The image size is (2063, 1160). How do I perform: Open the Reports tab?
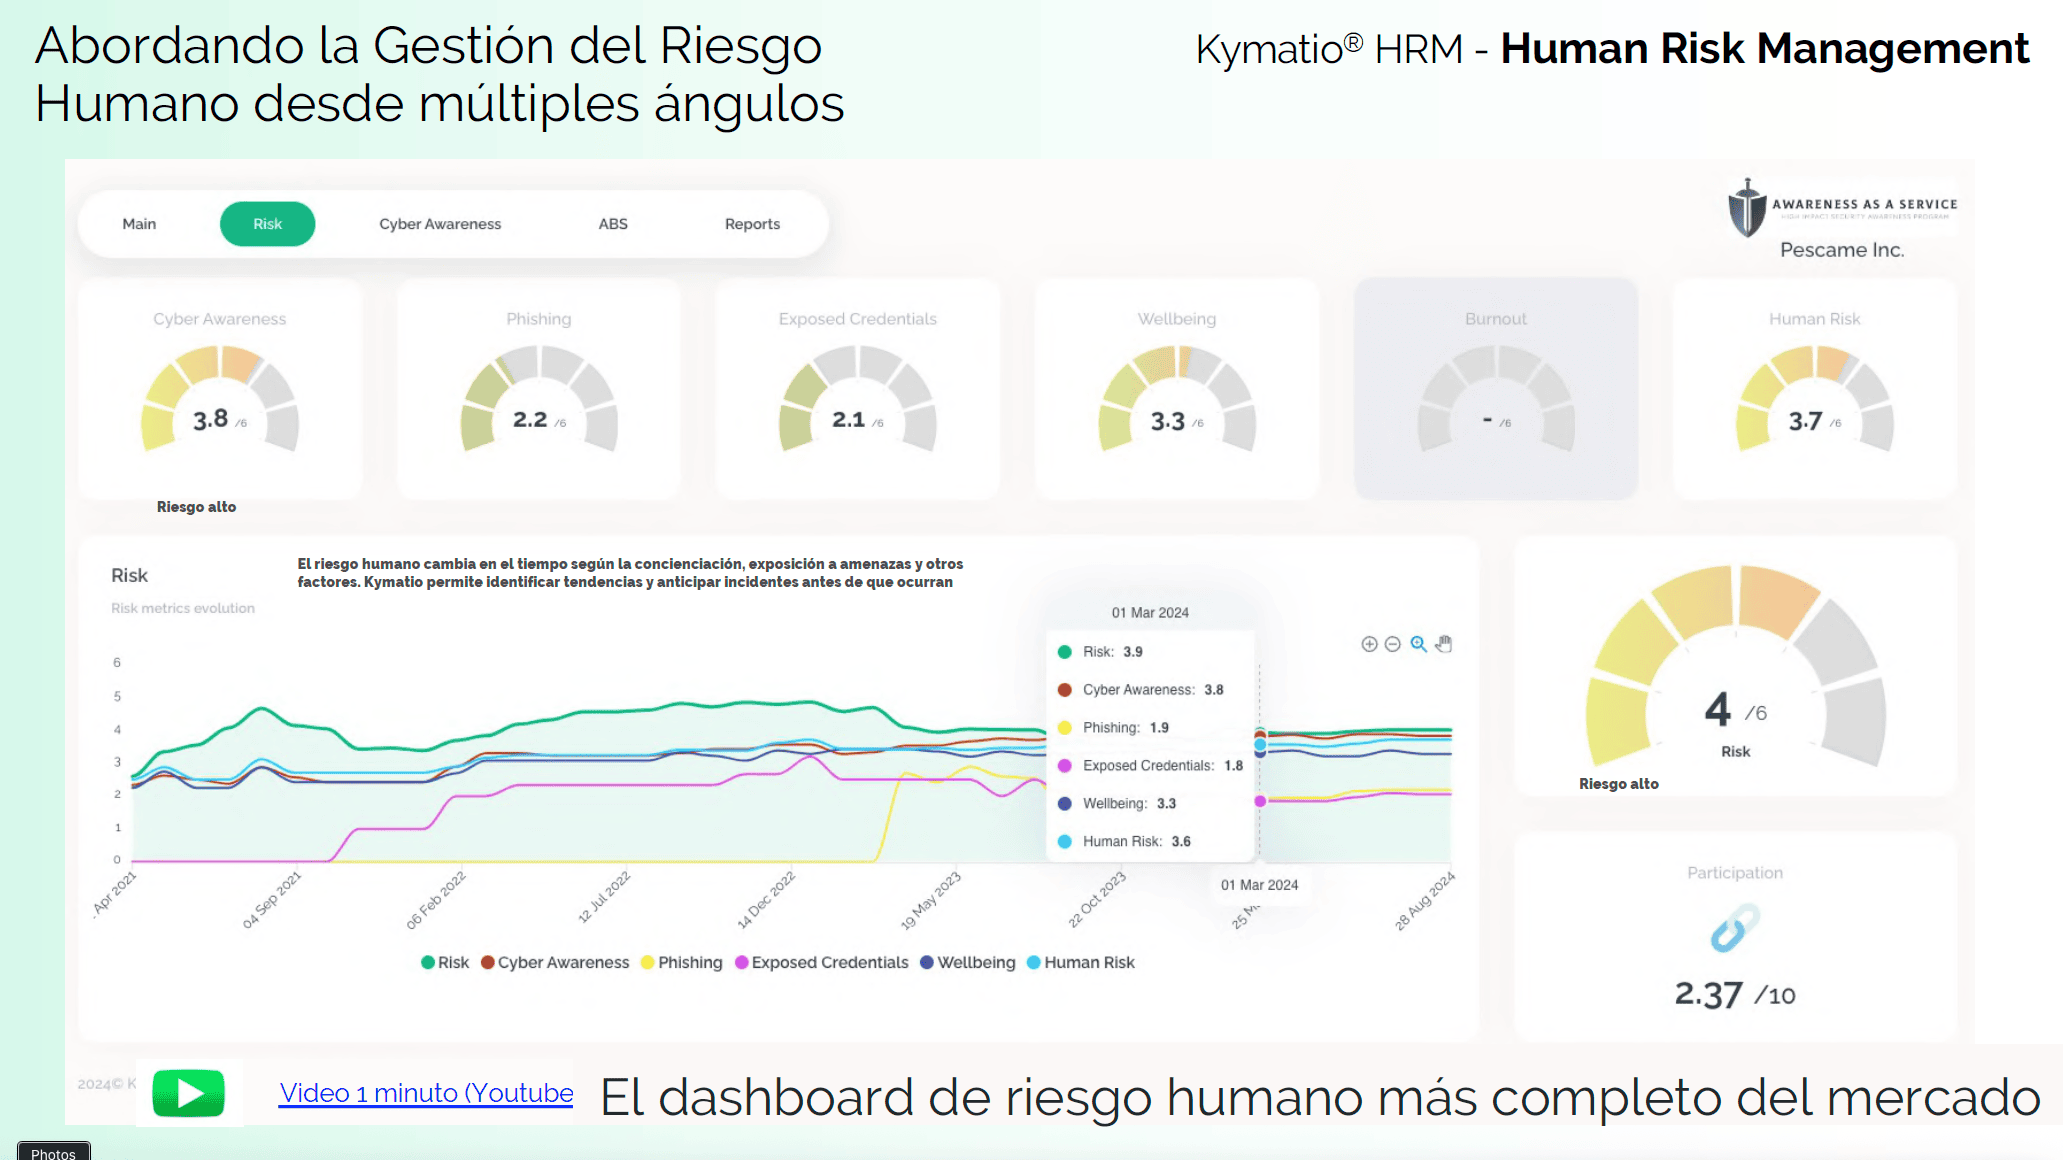752,224
